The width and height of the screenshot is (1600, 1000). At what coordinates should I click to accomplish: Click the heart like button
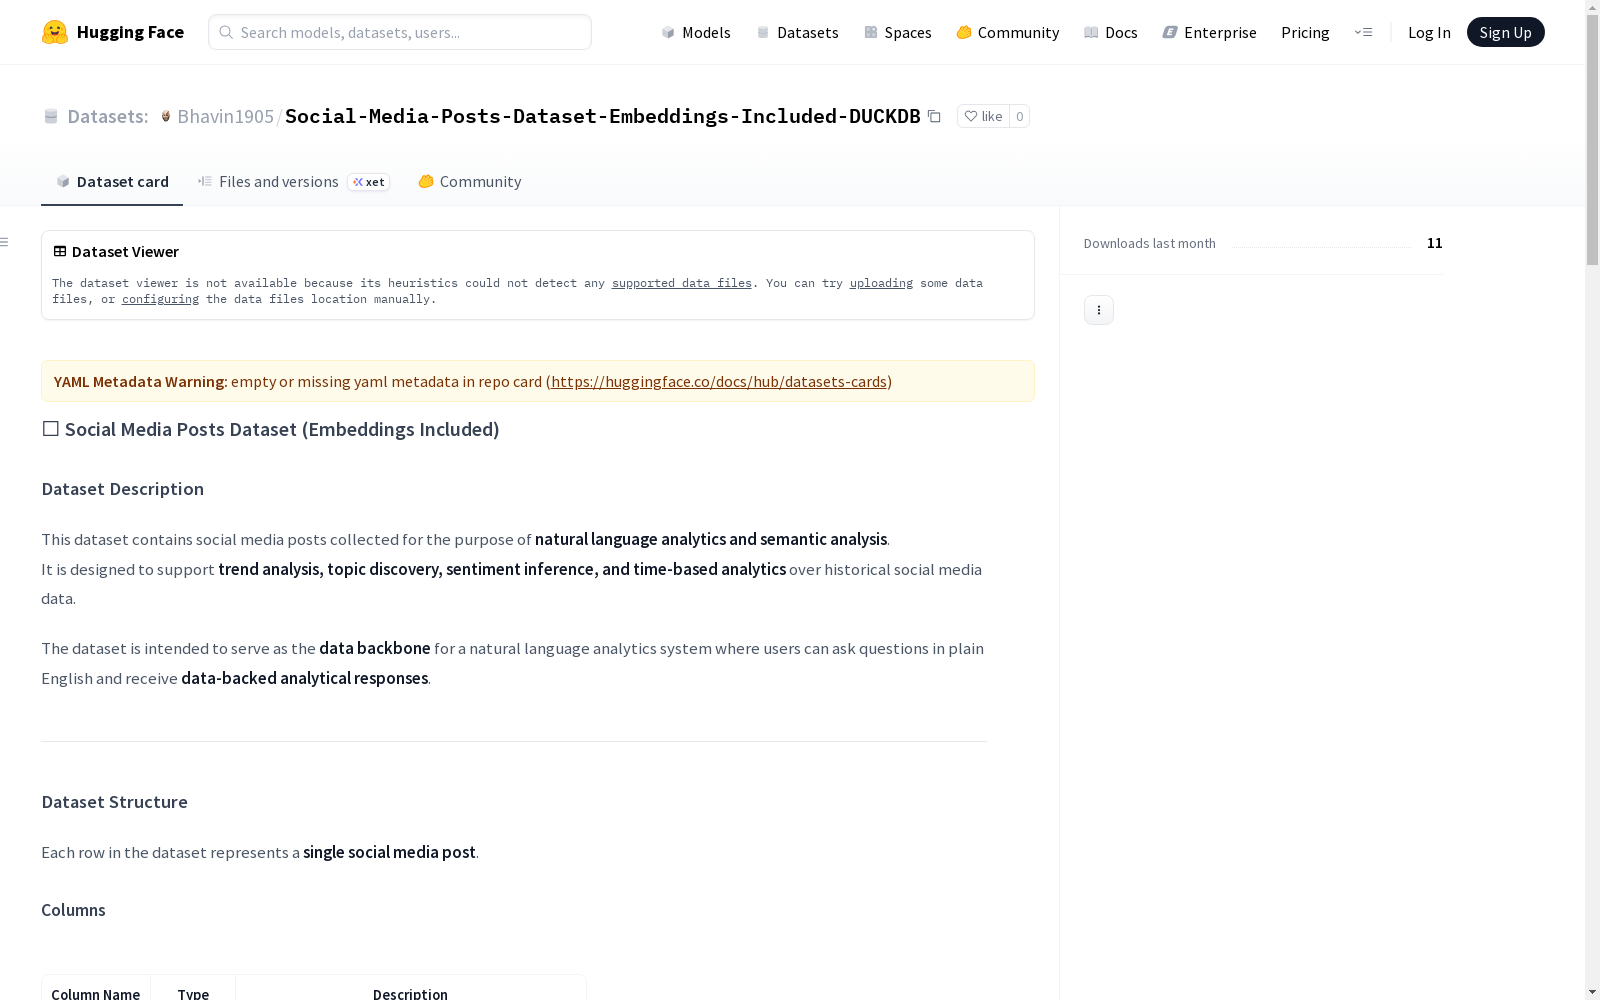[983, 116]
